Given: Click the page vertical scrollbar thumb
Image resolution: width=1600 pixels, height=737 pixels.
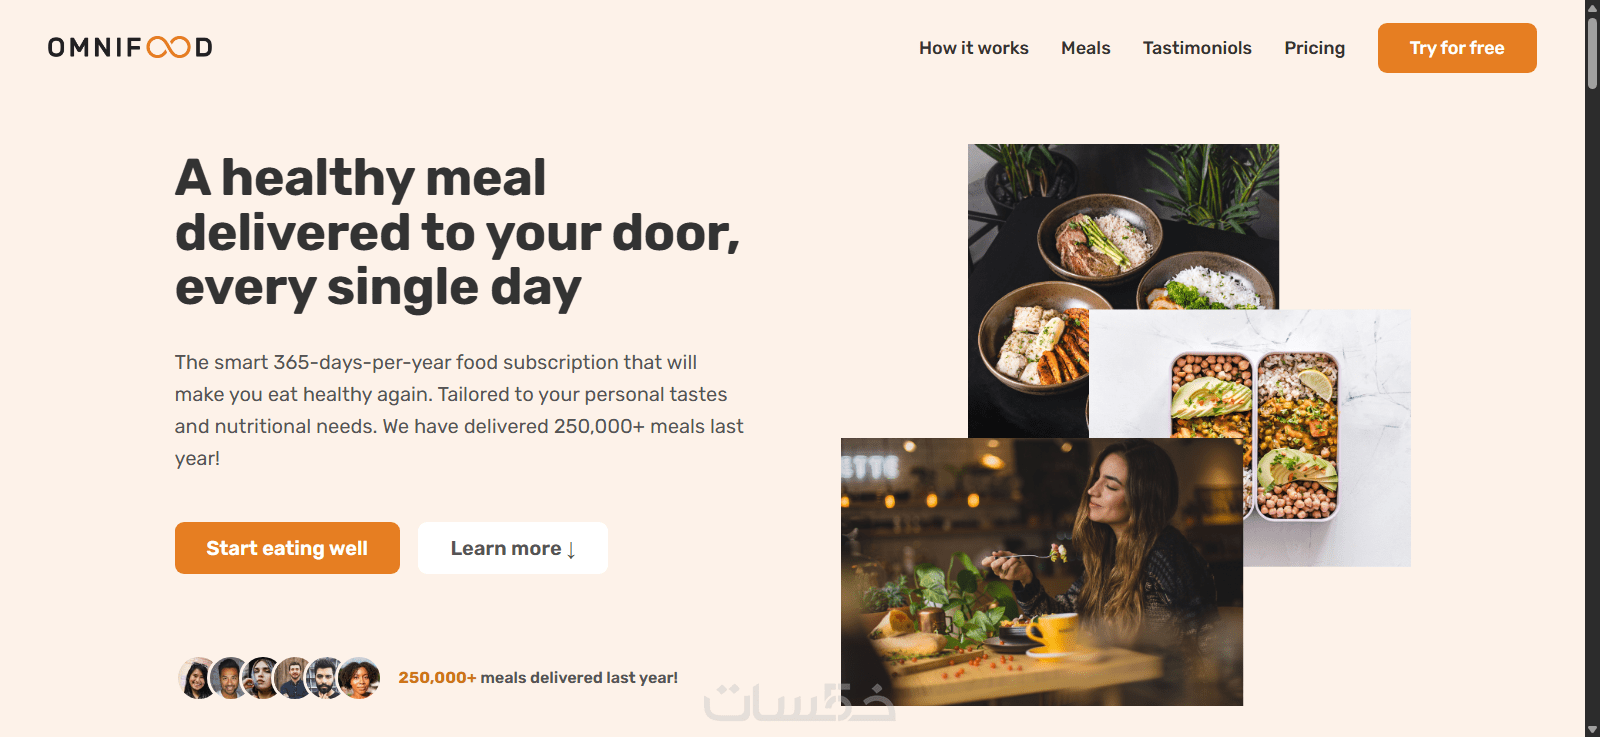Looking at the screenshot, I should (1592, 53).
